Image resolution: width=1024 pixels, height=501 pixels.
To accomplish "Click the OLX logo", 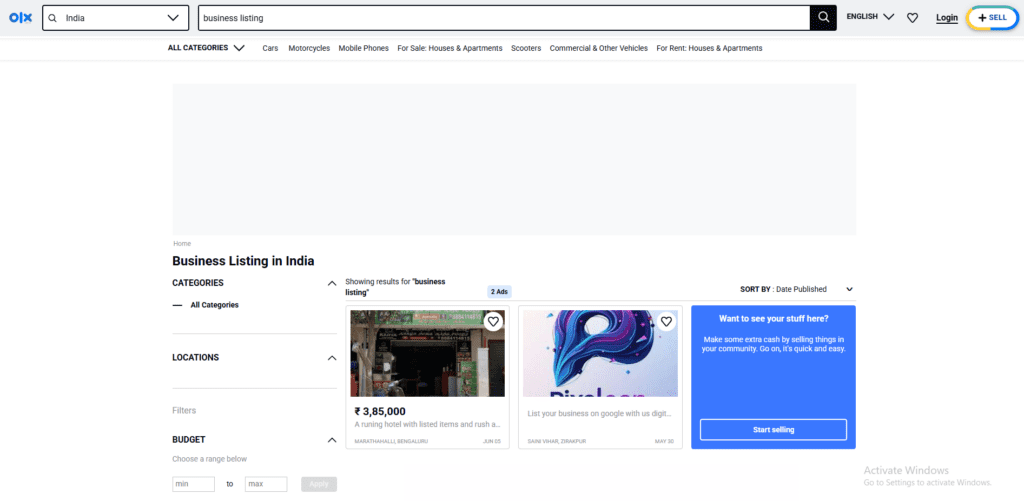I will (20, 18).
